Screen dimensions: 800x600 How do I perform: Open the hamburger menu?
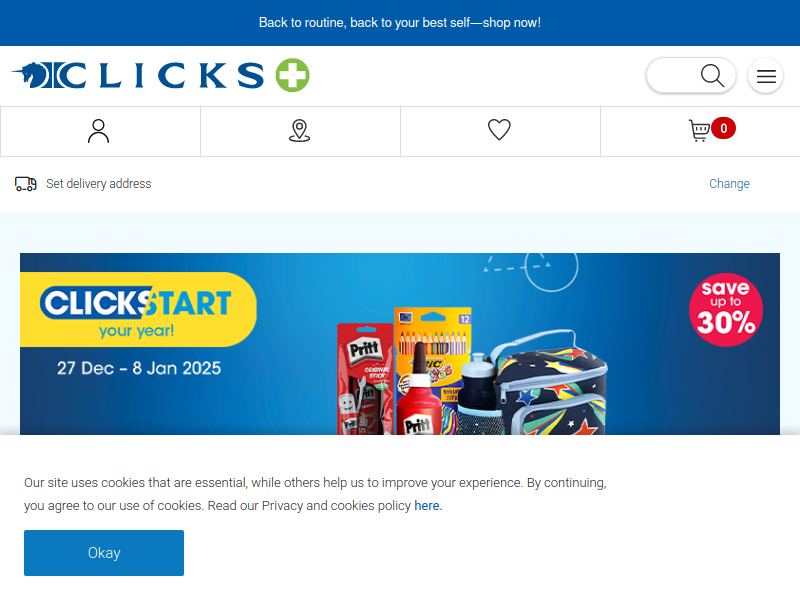tap(766, 76)
